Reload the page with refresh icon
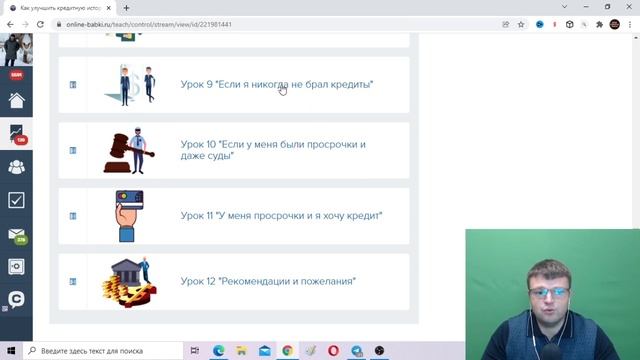 pos(40,24)
